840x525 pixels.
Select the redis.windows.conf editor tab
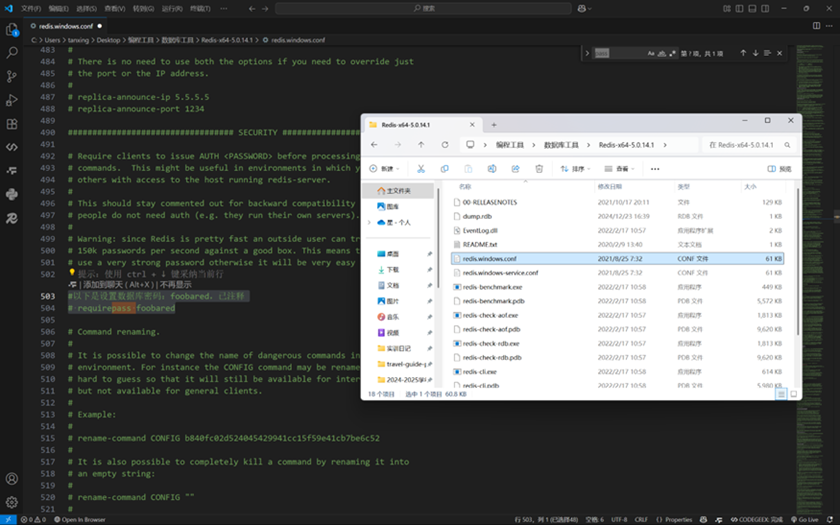(66, 26)
